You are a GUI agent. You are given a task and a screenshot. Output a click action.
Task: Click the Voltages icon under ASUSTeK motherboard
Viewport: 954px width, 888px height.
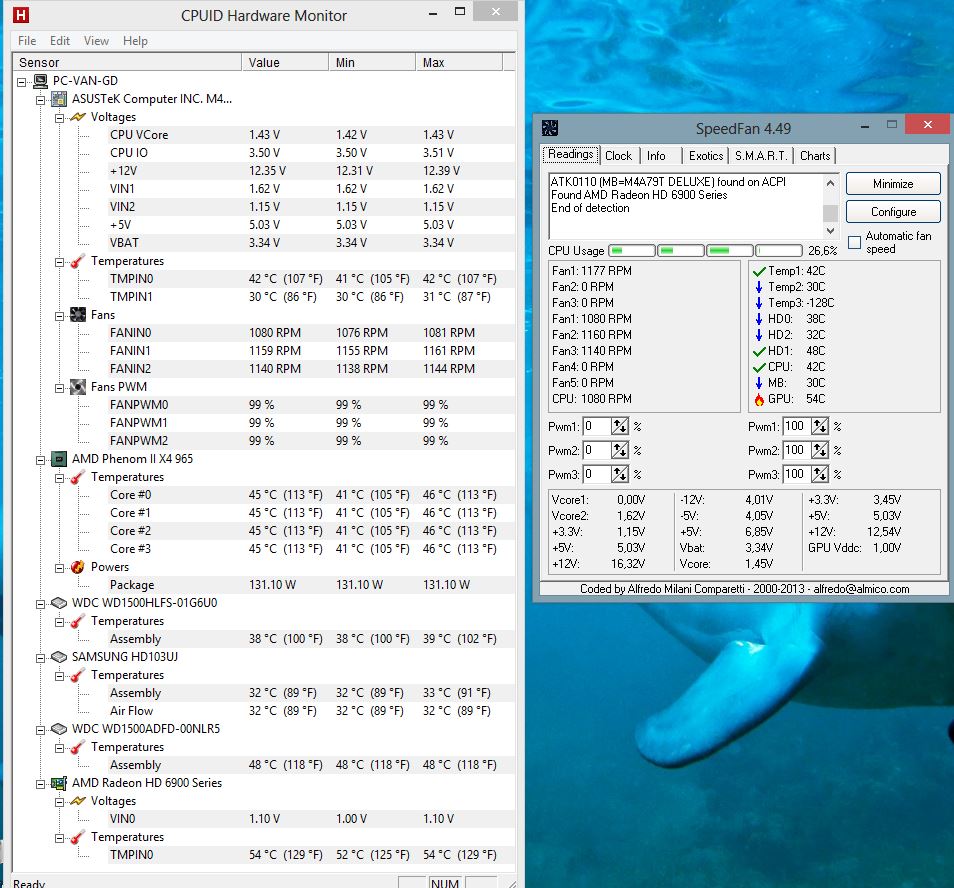click(78, 117)
